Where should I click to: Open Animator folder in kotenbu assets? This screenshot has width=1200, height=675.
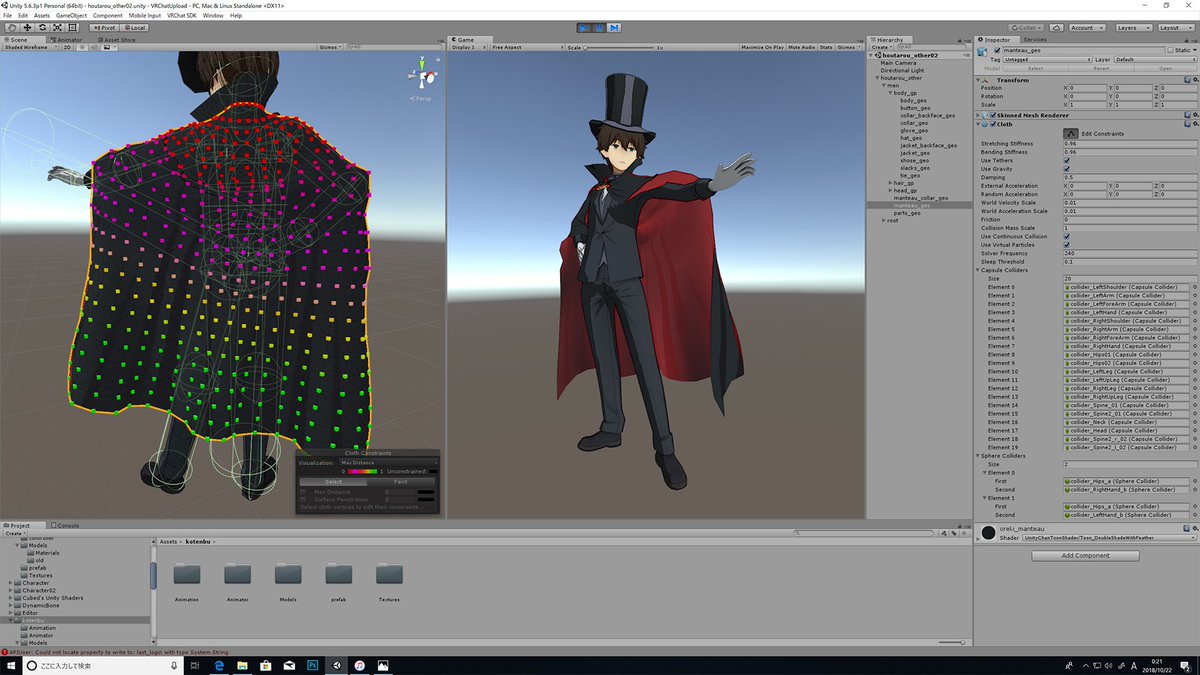click(237, 574)
